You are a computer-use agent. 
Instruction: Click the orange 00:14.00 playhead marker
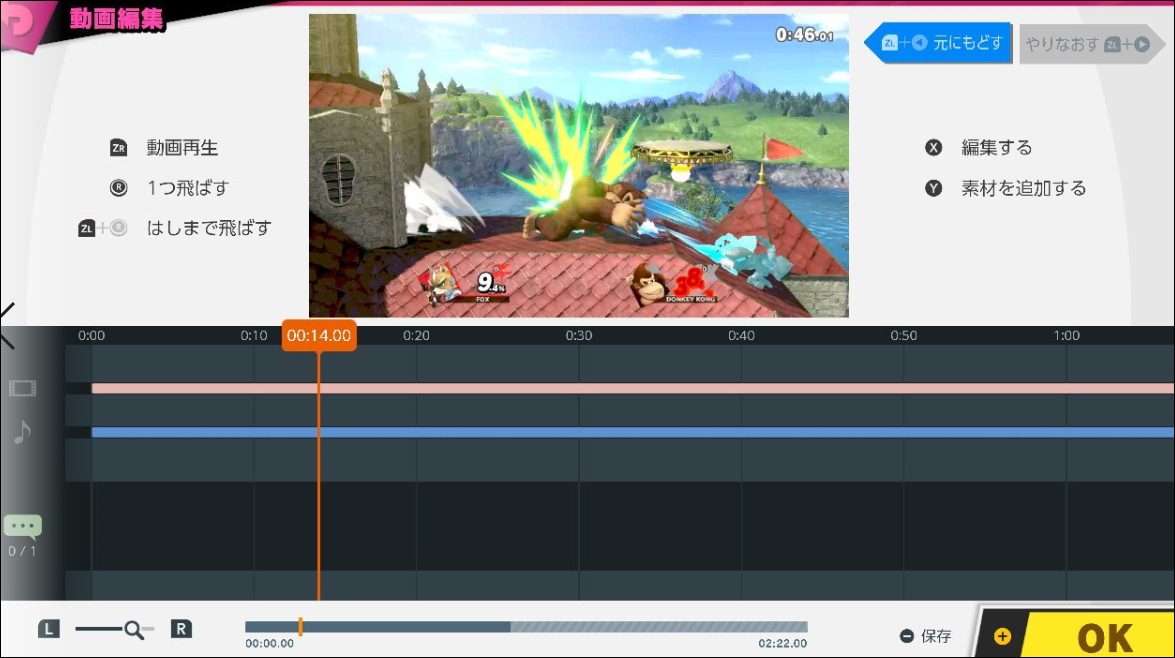[319, 336]
